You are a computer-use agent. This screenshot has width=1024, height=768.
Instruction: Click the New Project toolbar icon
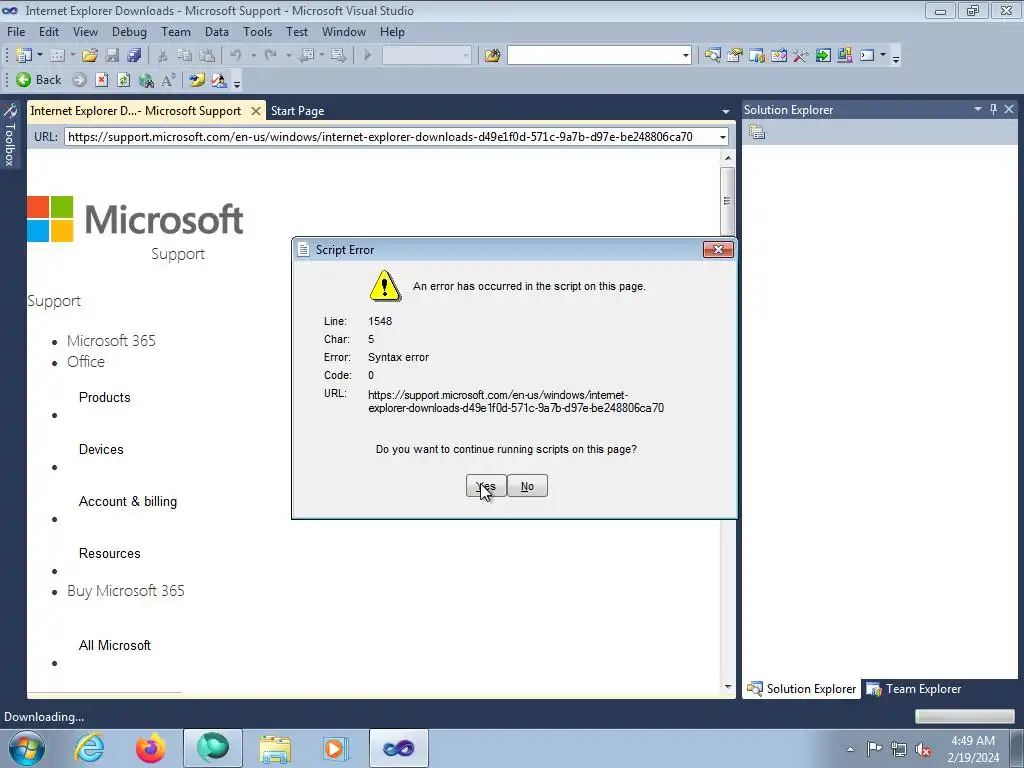(24, 56)
